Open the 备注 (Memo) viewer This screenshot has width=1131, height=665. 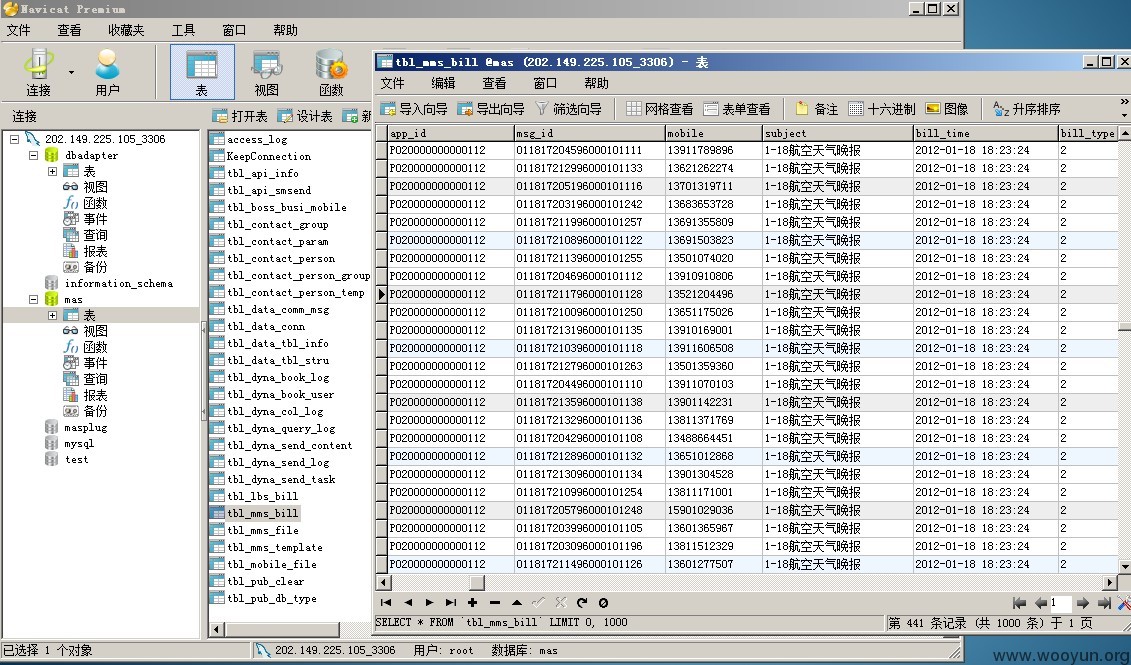coord(817,109)
